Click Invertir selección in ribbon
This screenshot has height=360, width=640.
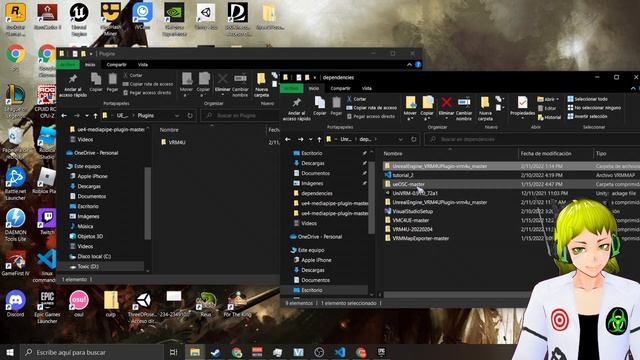(587, 116)
